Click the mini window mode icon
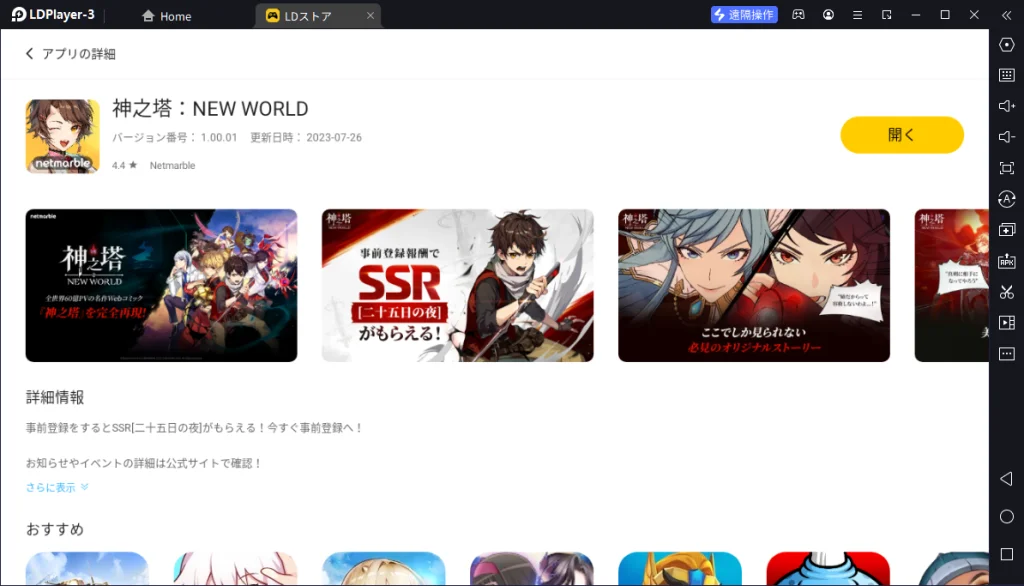The width and height of the screenshot is (1024, 586). click(x=886, y=14)
